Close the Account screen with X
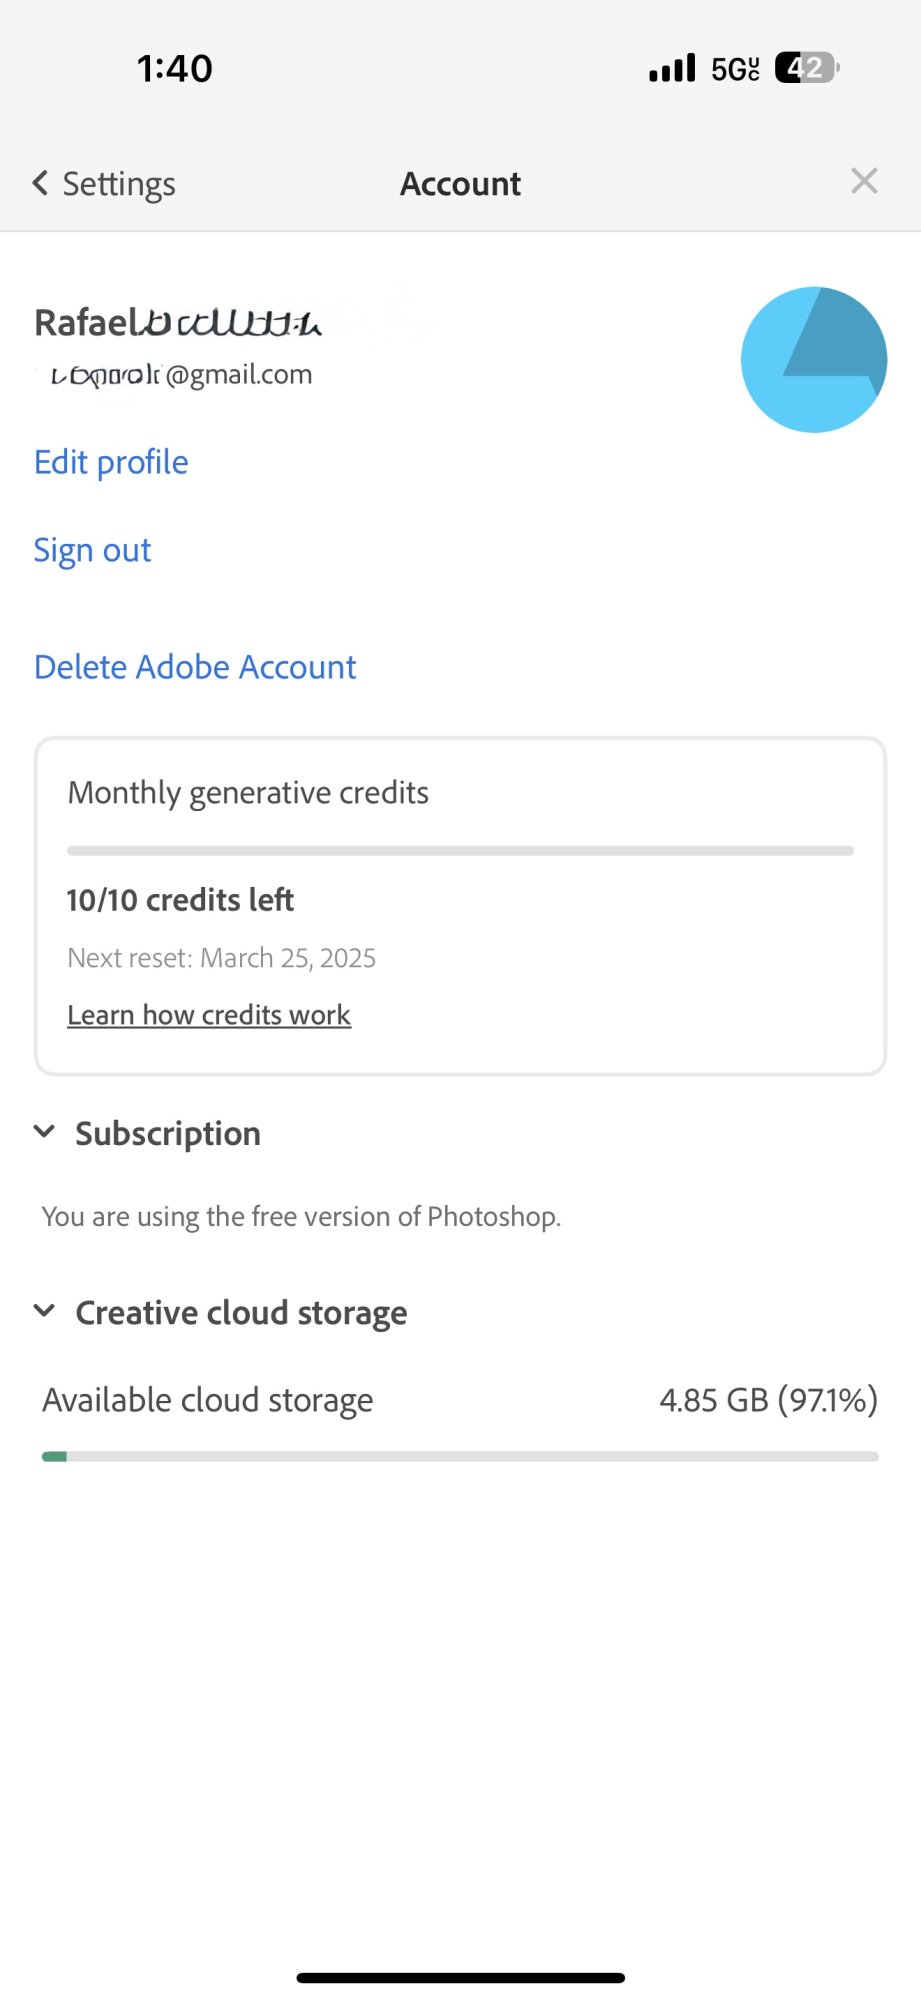The height and width of the screenshot is (2000, 921). (x=864, y=181)
